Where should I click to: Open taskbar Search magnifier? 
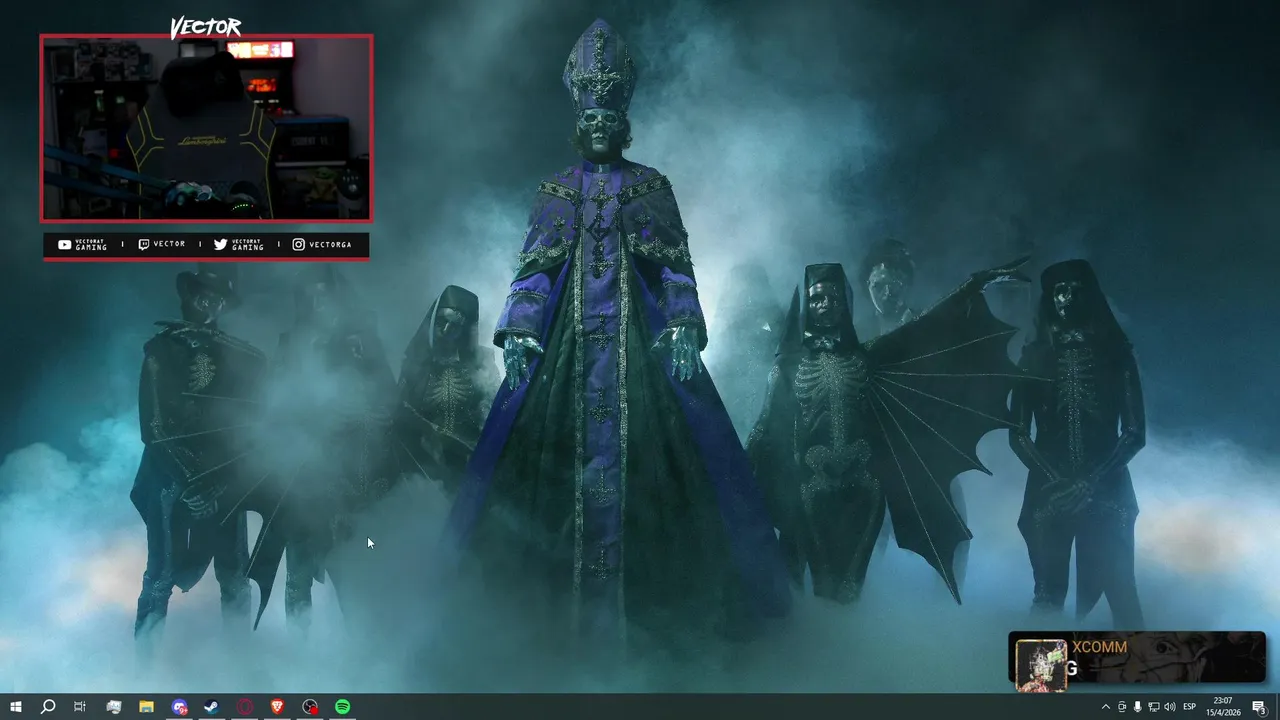(47, 707)
